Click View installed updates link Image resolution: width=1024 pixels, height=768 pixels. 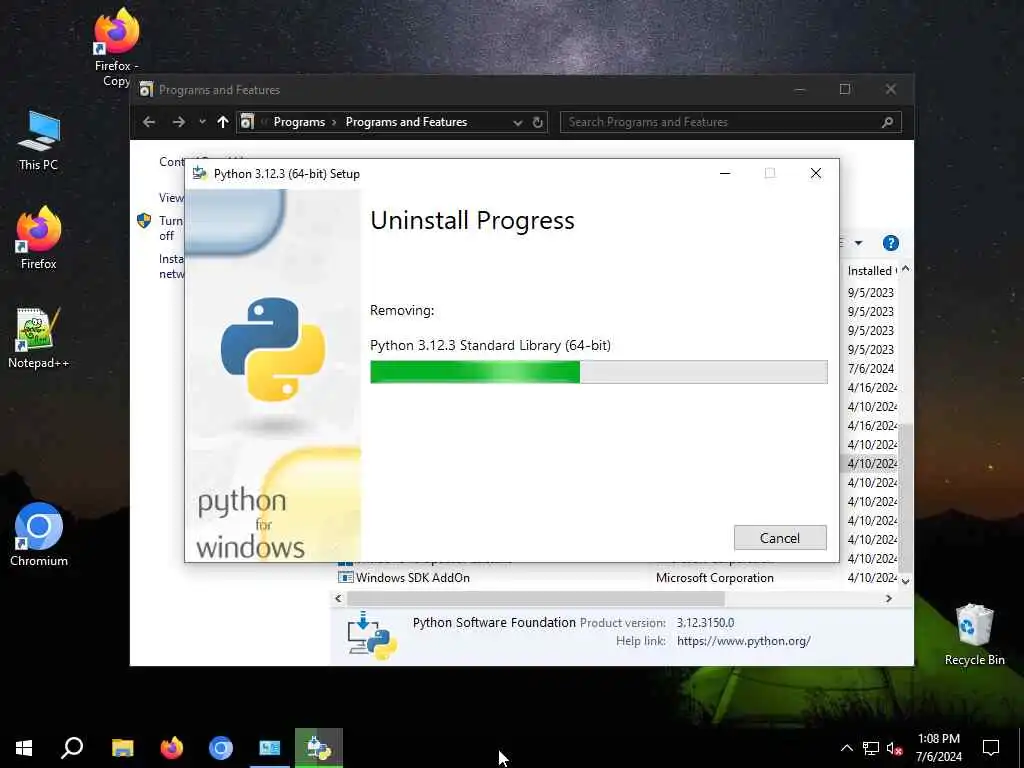[x=171, y=197]
